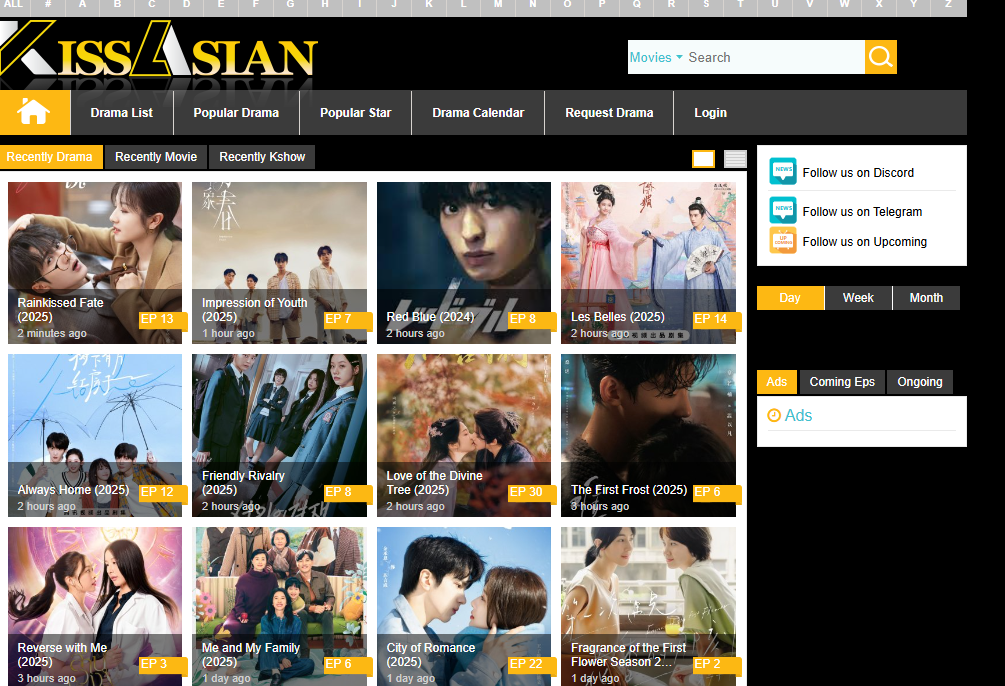
Task: Switch to grid view layout icon
Action: tap(703, 159)
